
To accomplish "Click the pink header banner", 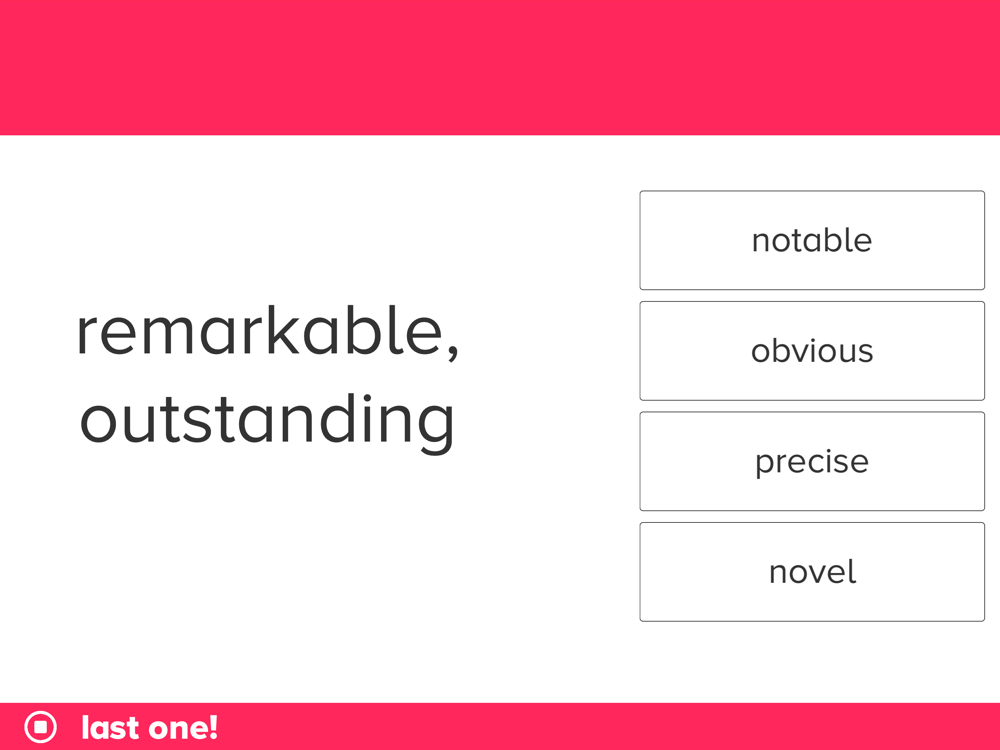I will tap(500, 68).
